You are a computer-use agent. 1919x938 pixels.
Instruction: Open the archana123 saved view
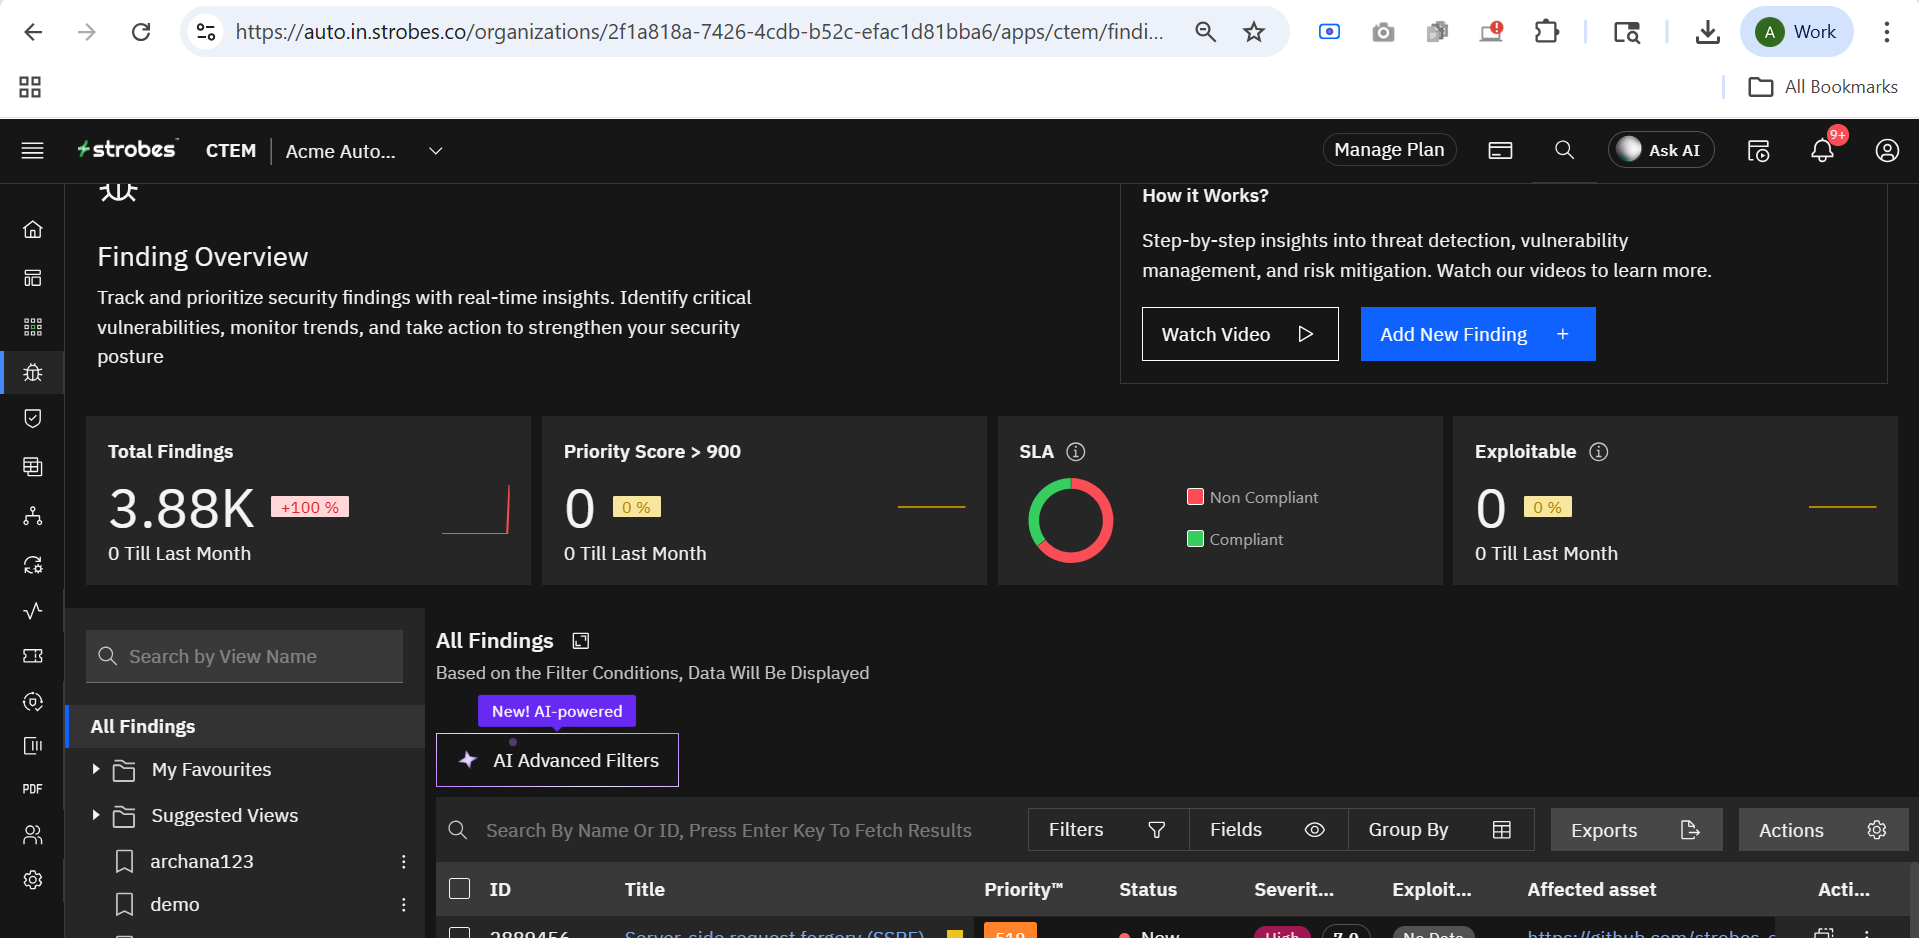pyautogui.click(x=202, y=861)
